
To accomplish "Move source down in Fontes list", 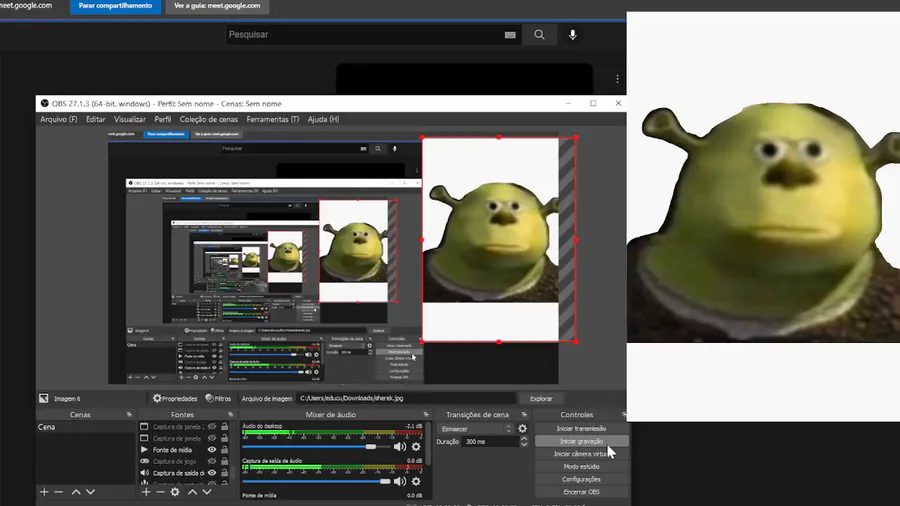I will pos(207,492).
